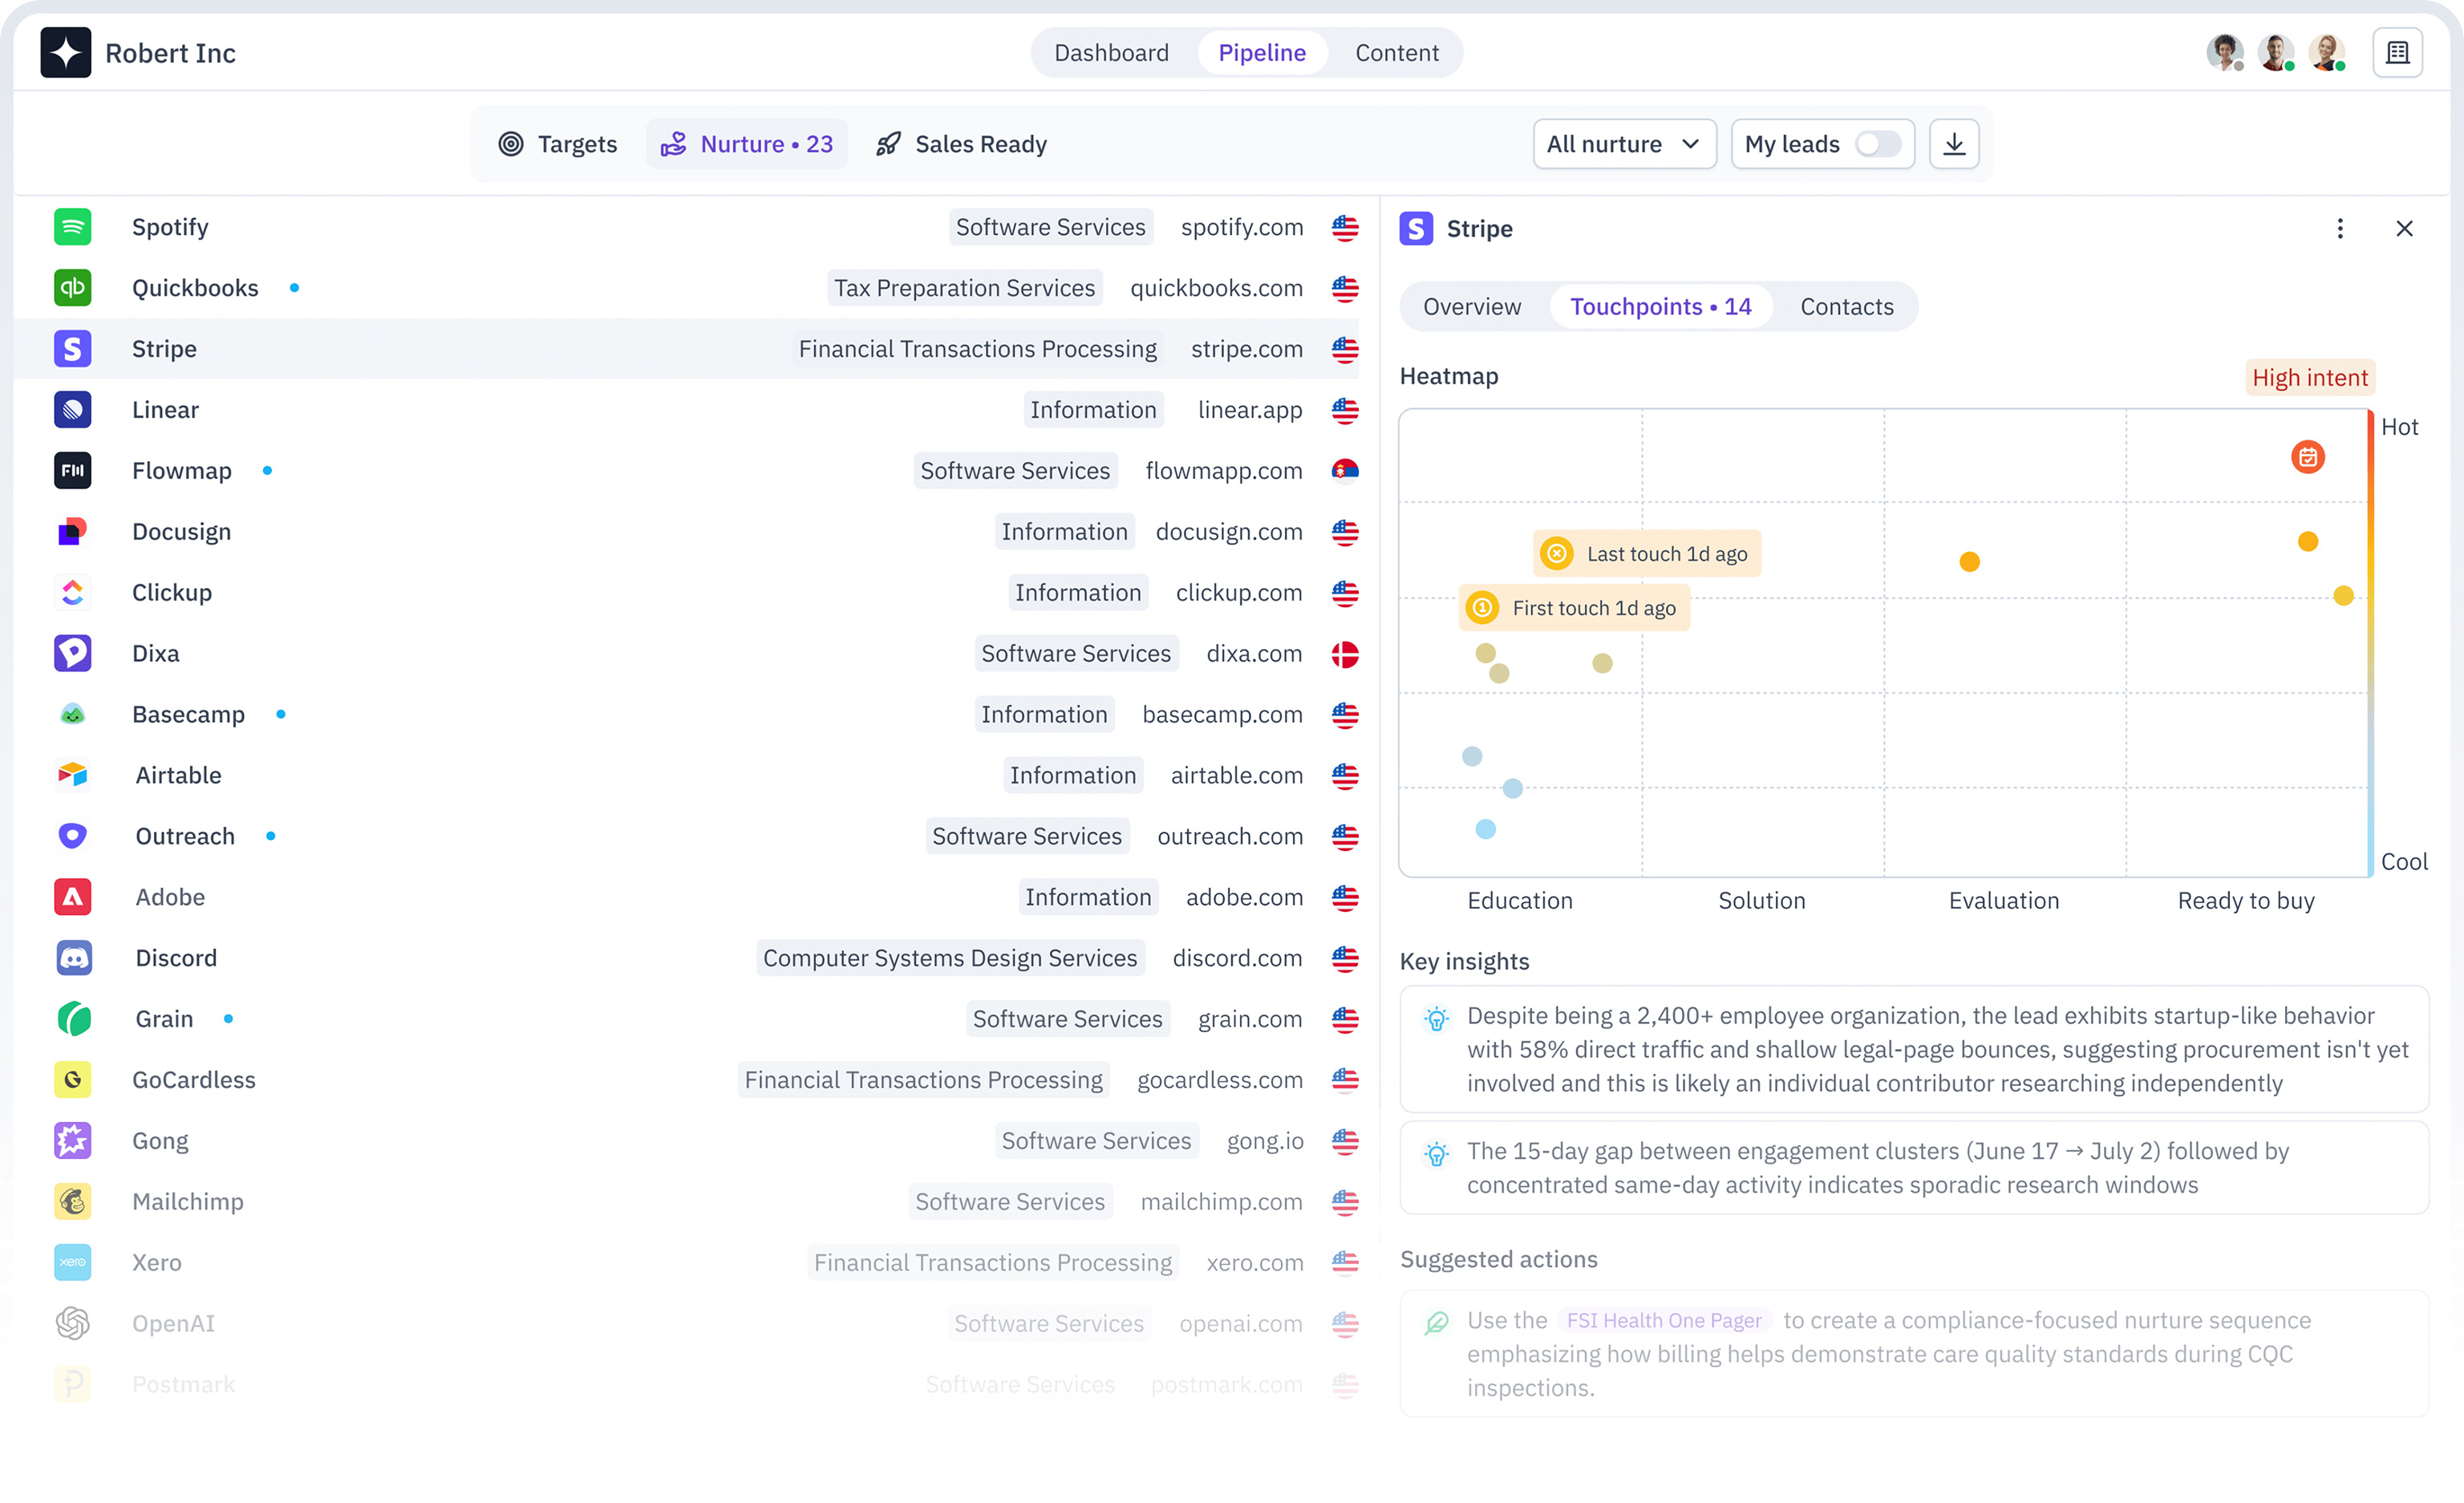Select the Gong company name
Image resolution: width=2464 pixels, height=1503 pixels.
click(160, 1141)
